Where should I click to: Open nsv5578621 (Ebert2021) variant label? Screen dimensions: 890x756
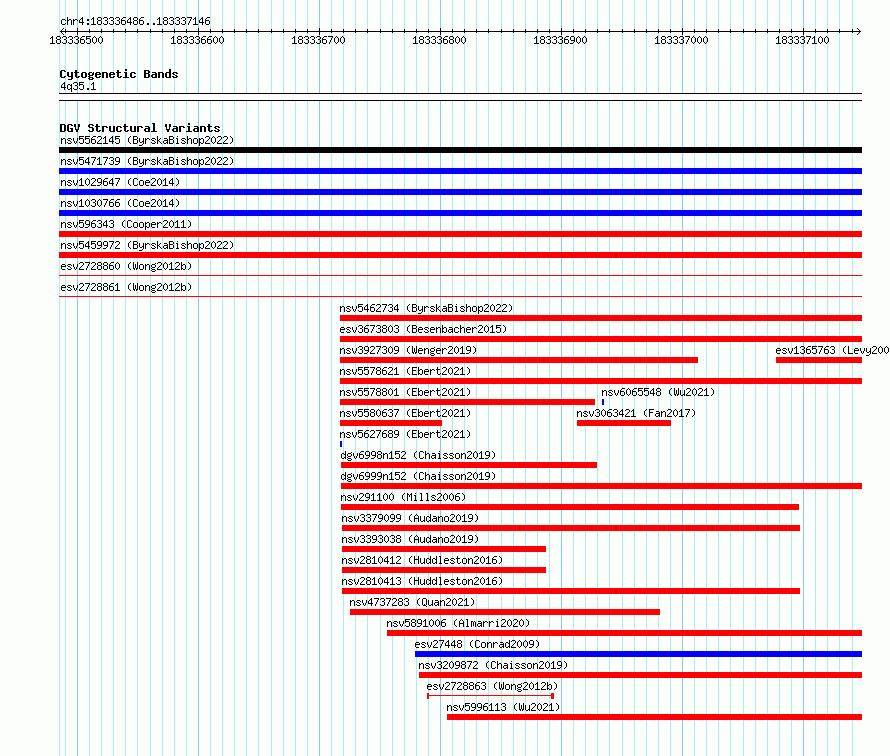click(405, 371)
